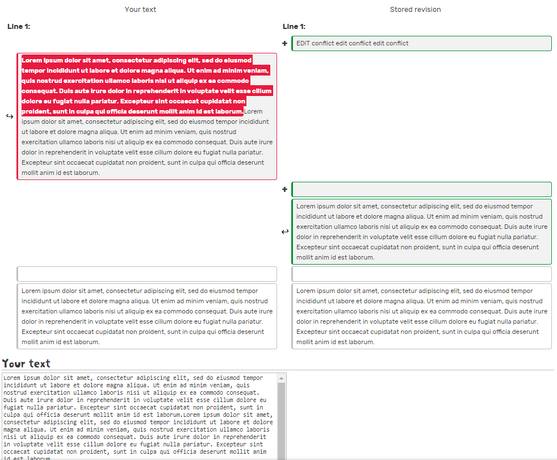Click the empty unchanged box in Stored revision column

421,274
